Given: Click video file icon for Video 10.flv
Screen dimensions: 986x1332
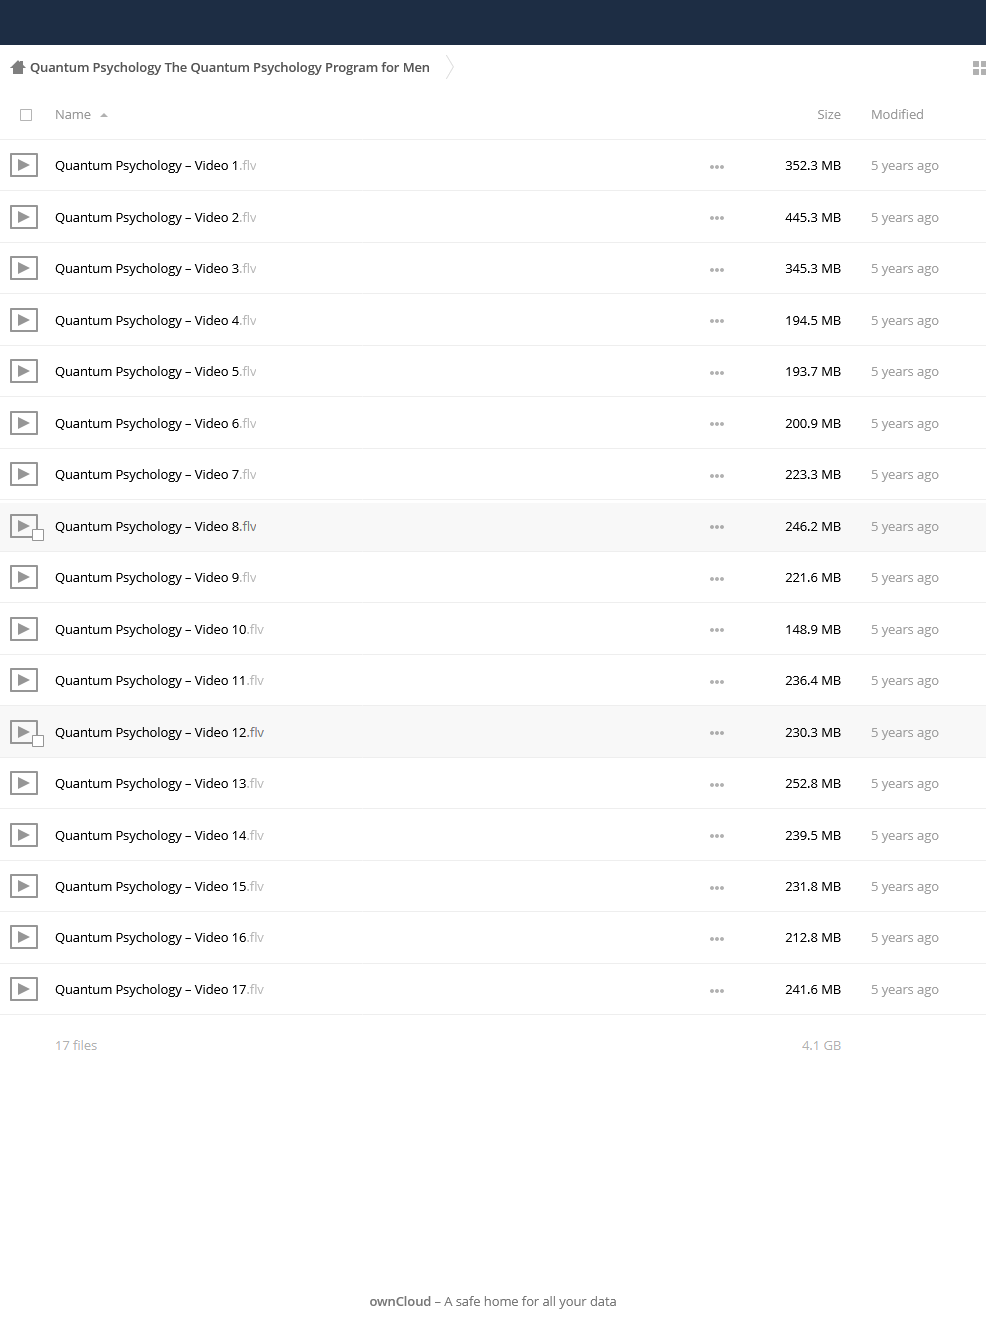Looking at the screenshot, I should pos(24,629).
